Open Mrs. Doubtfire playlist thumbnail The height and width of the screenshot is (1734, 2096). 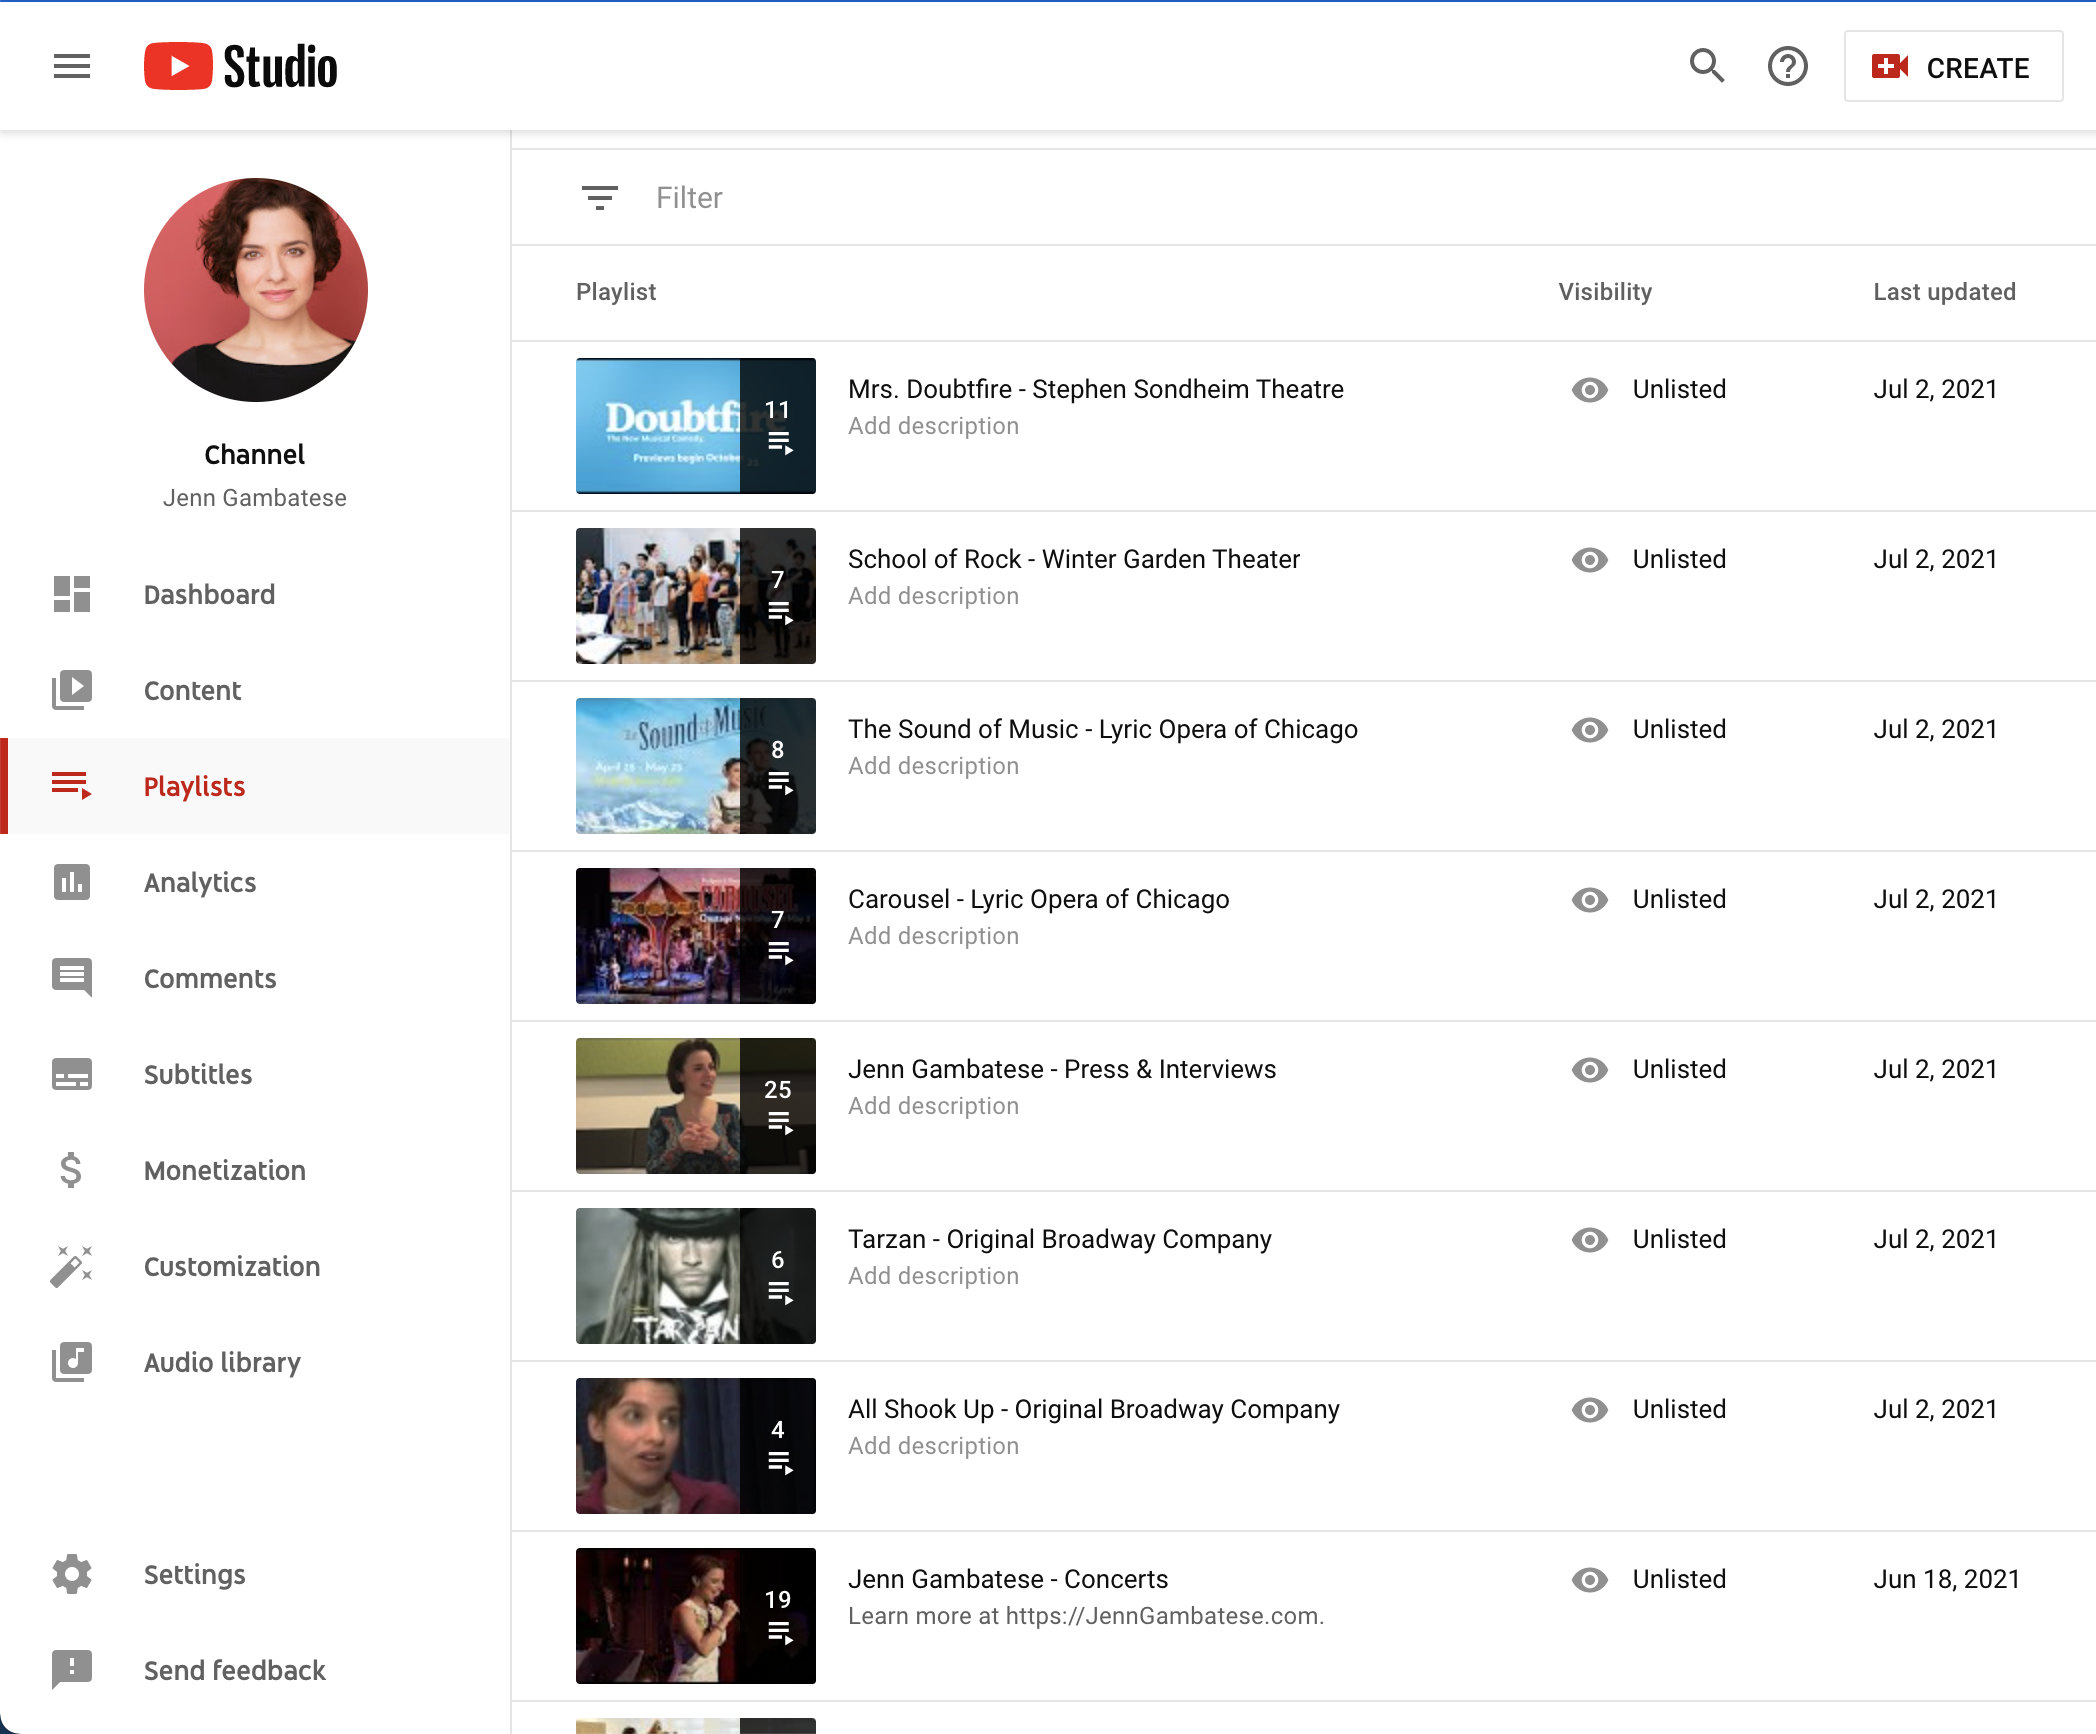click(x=696, y=426)
